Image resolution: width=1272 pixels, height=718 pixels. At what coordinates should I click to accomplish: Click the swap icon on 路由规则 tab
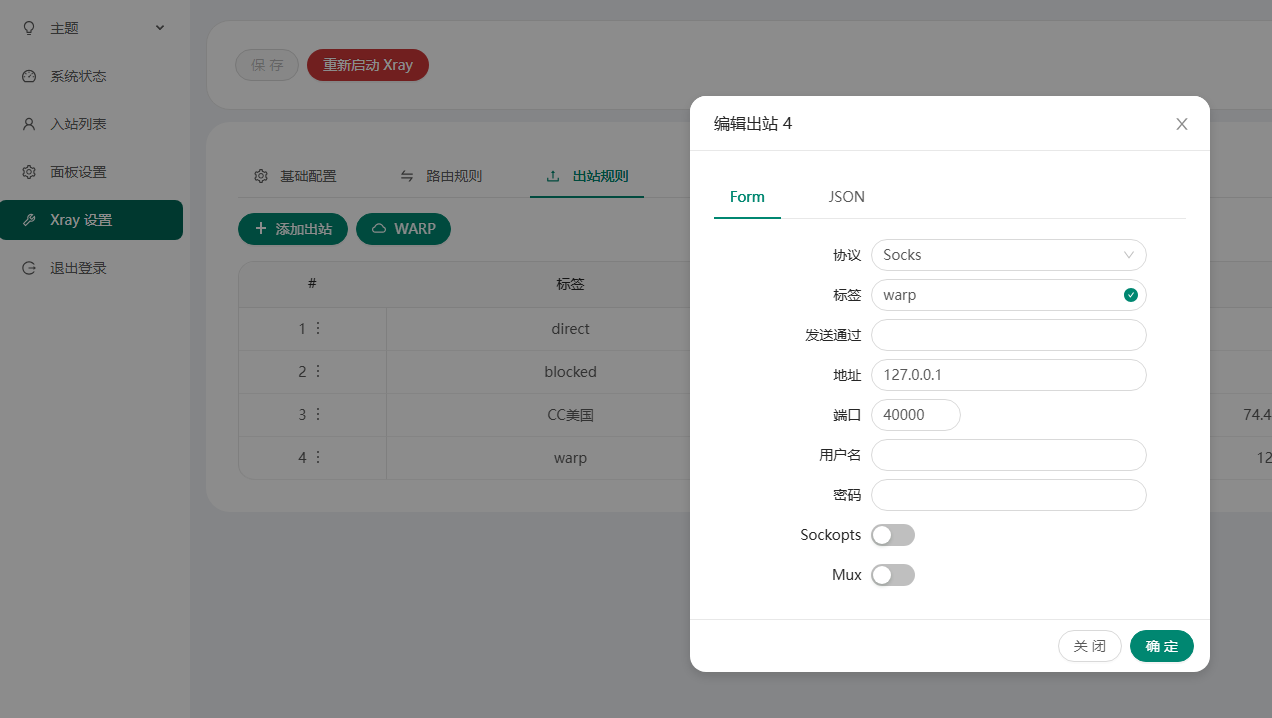pos(407,176)
